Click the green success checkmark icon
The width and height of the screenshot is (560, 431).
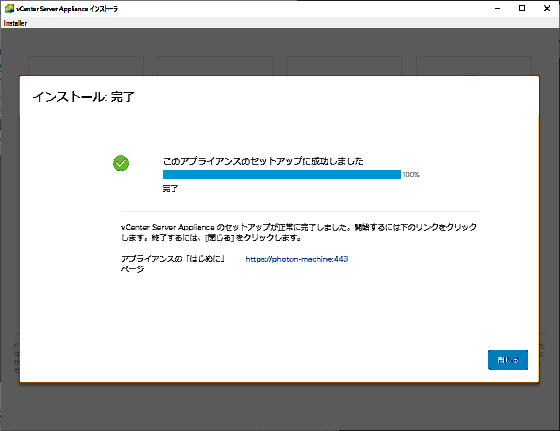[x=121, y=163]
